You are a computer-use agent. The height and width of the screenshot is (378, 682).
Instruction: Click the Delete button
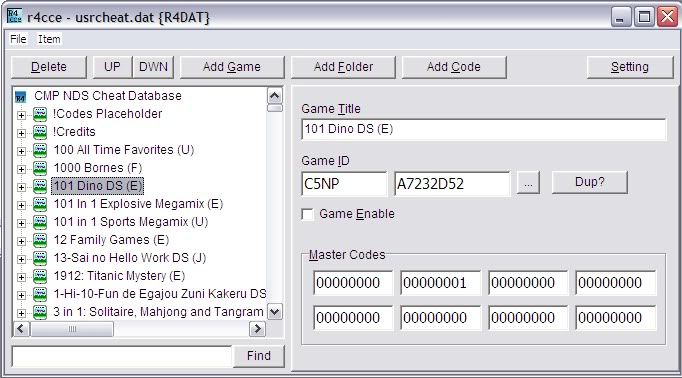tap(49, 67)
